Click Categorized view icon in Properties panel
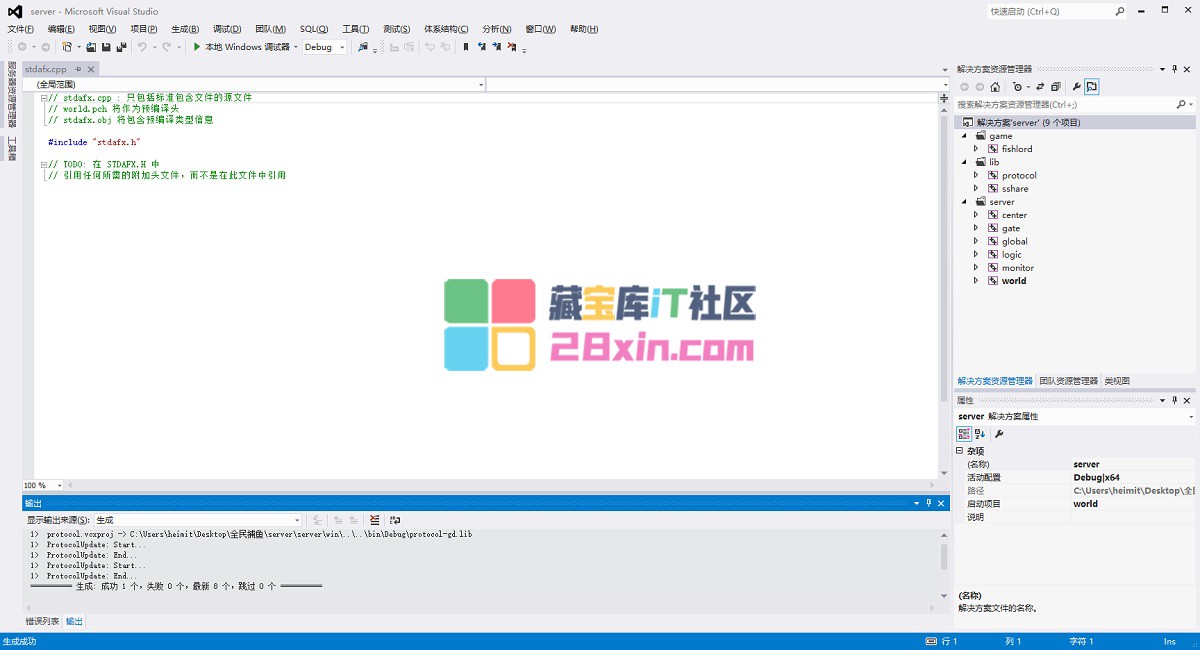This screenshot has height=650, width=1200. click(964, 434)
